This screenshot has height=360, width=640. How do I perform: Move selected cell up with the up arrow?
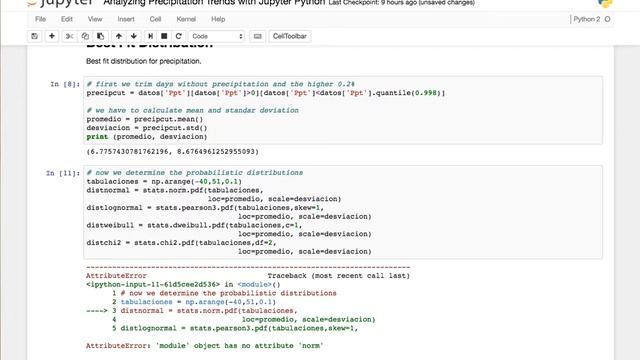(119, 36)
